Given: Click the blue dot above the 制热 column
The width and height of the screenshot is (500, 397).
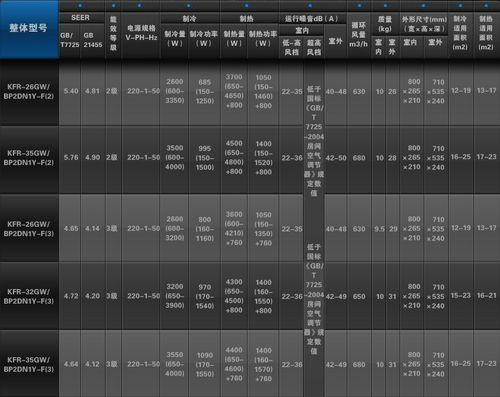Looking at the screenshot, I should [246, 5].
